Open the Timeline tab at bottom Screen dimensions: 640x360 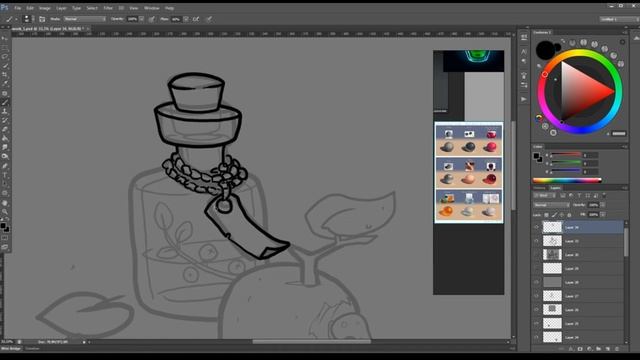32,349
